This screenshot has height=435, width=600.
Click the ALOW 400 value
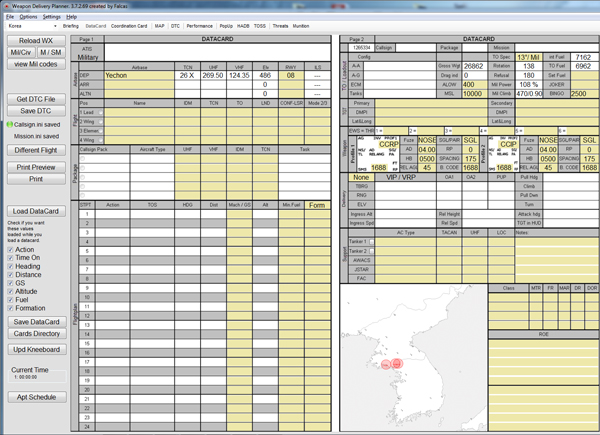coord(474,85)
